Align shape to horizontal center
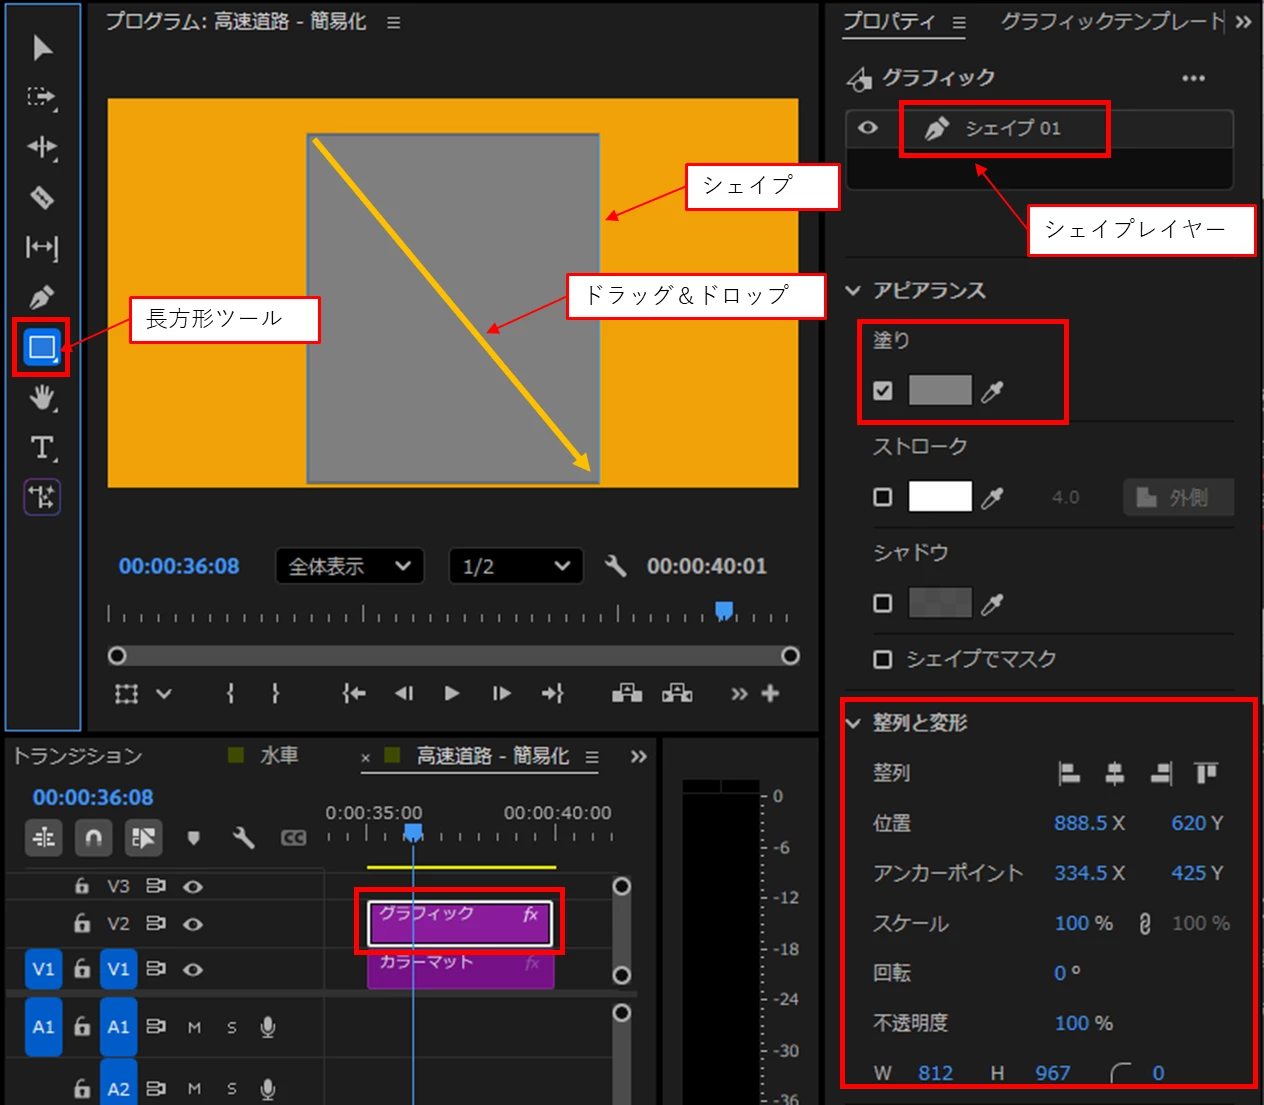The width and height of the screenshot is (1264, 1105). (x=1115, y=773)
